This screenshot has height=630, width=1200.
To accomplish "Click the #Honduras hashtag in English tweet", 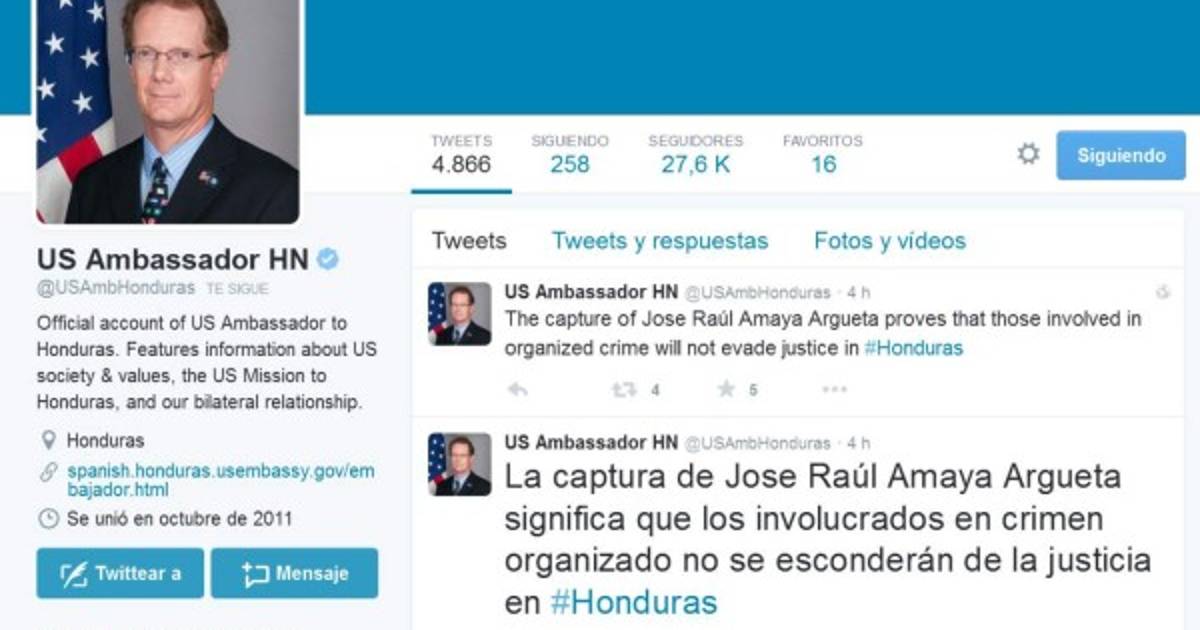I will (913, 348).
